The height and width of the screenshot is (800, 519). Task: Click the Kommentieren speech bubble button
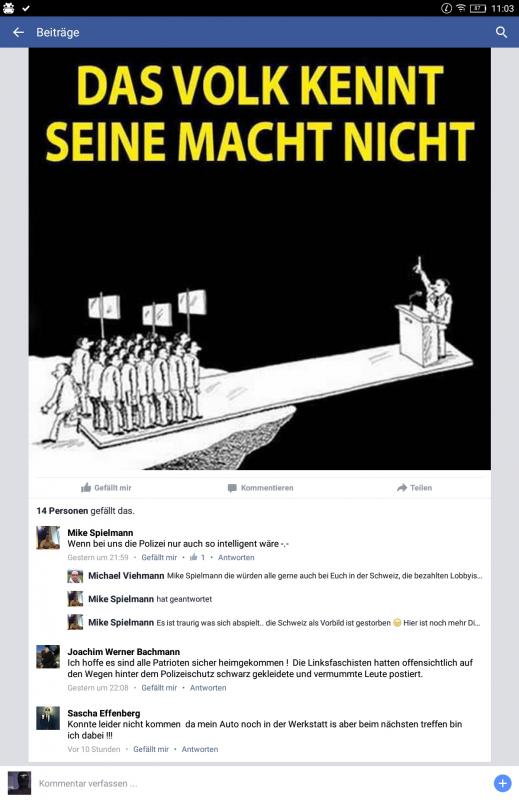click(260, 488)
